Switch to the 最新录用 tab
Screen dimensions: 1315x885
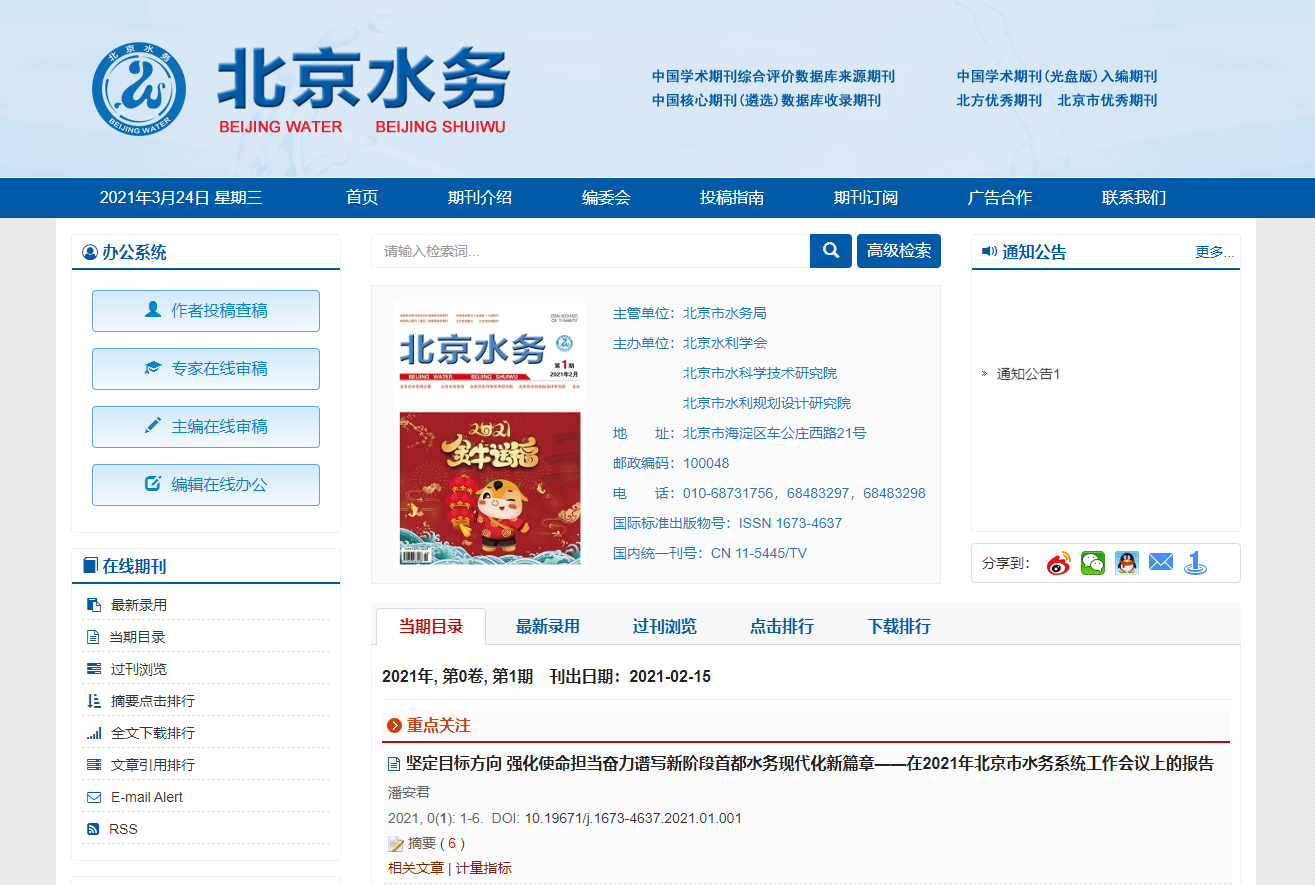(548, 627)
